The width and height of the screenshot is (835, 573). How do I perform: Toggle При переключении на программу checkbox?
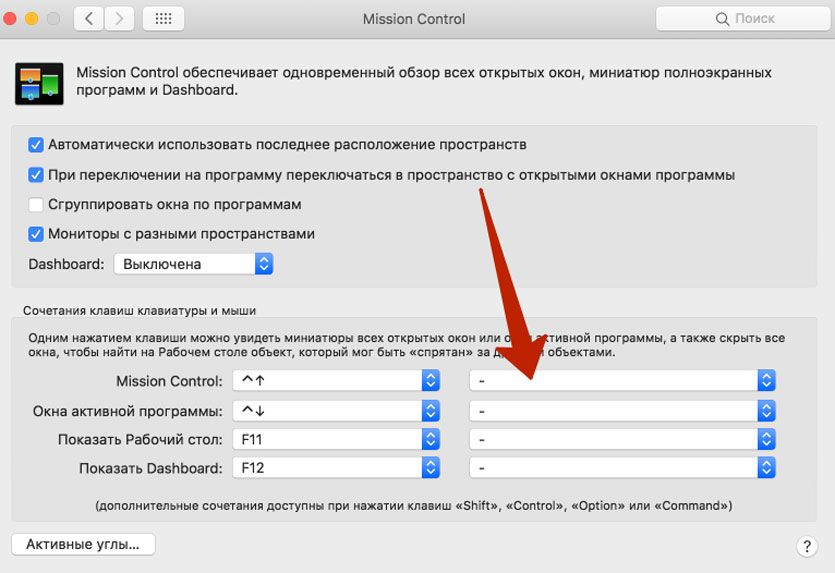pyautogui.click(x=36, y=175)
